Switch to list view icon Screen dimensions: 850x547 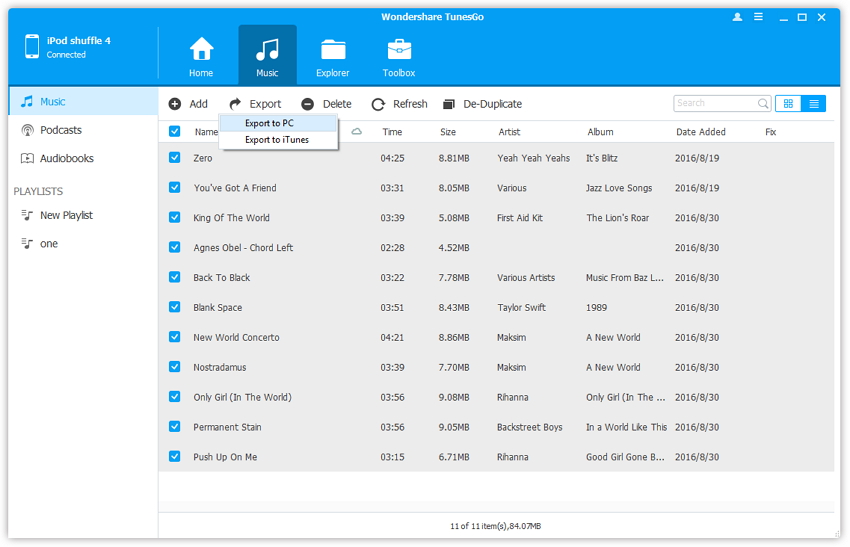814,103
